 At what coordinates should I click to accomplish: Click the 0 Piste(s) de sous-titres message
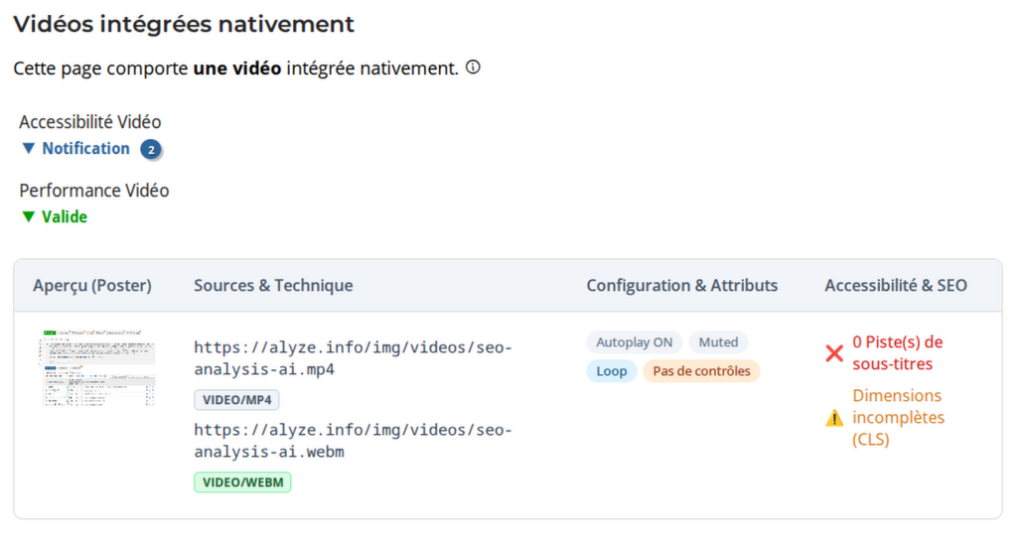(897, 353)
